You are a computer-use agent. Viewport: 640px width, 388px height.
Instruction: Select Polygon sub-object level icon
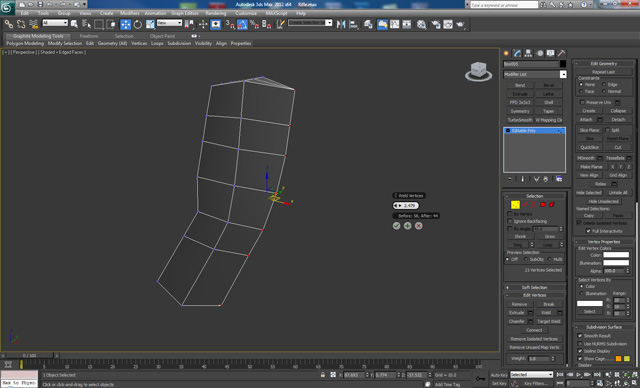543,205
